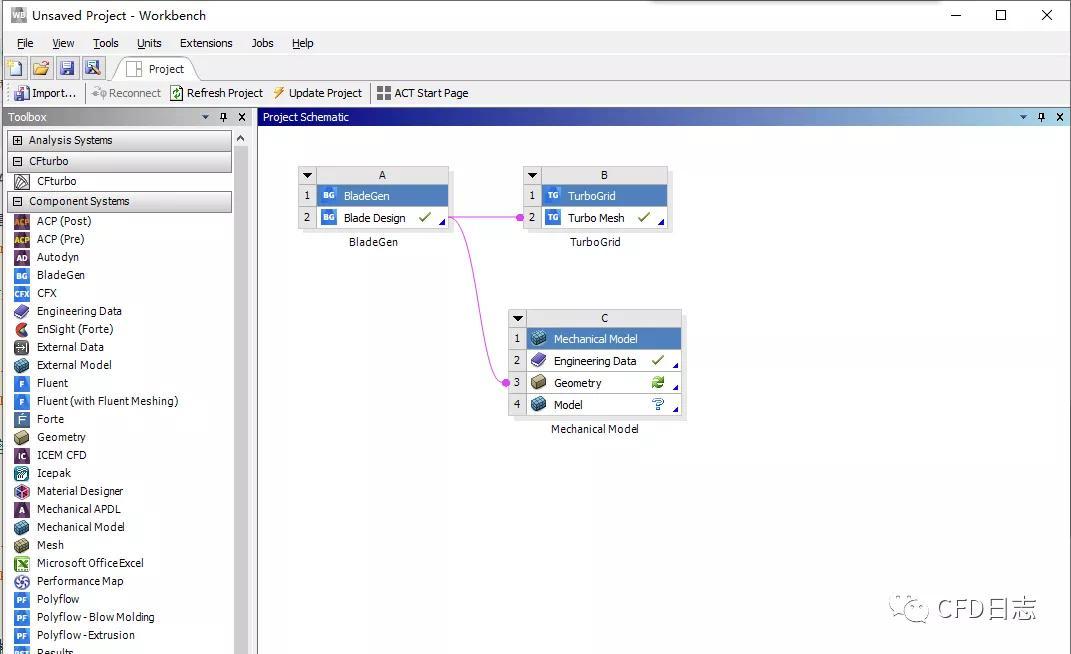Open the Units menu
1071x654 pixels.
point(149,43)
